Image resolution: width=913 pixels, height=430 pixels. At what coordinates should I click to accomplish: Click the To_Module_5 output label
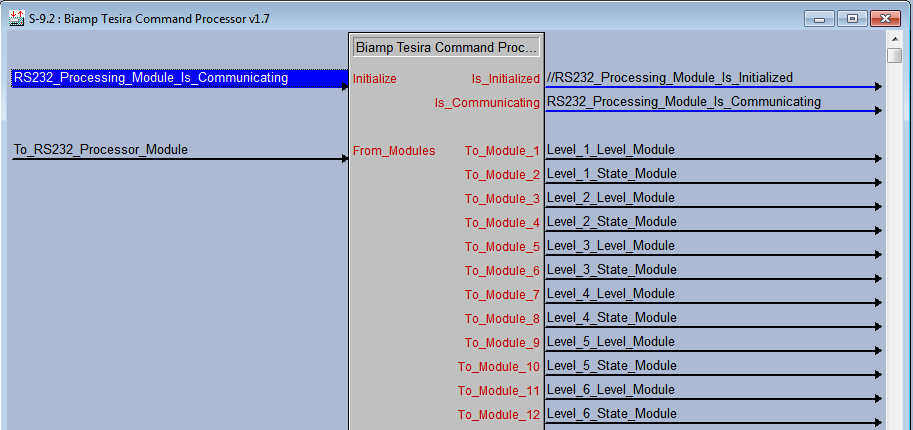(502, 247)
